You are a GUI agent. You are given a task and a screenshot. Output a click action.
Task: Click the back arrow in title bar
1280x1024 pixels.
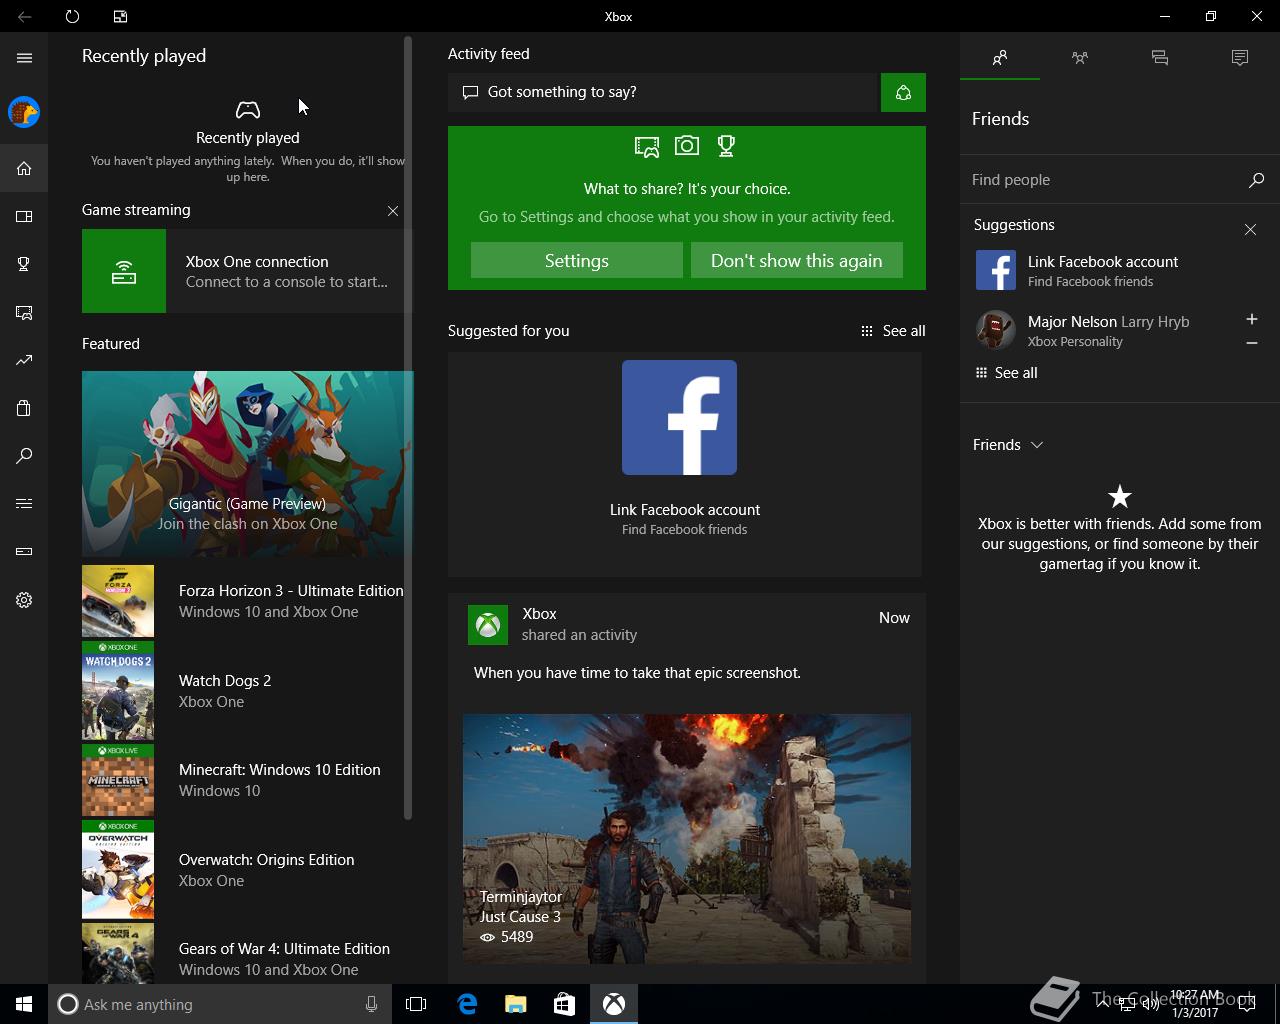coord(24,16)
